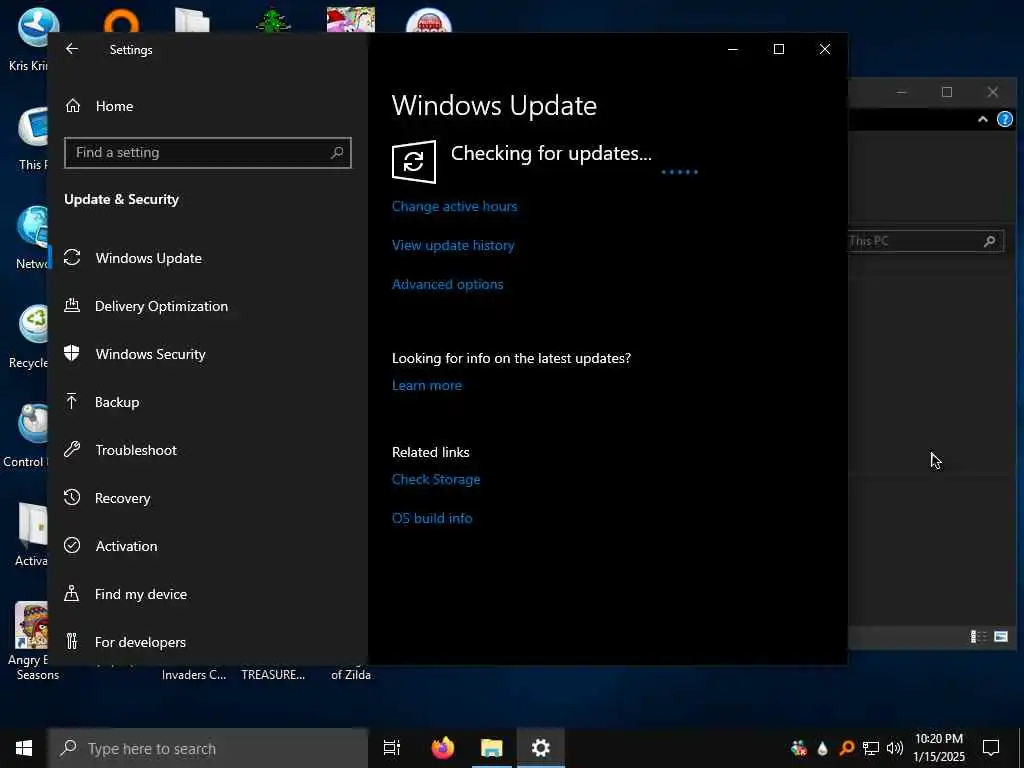Switch File Explorer to details view
Image resolution: width=1024 pixels, height=768 pixels.
coord(978,636)
